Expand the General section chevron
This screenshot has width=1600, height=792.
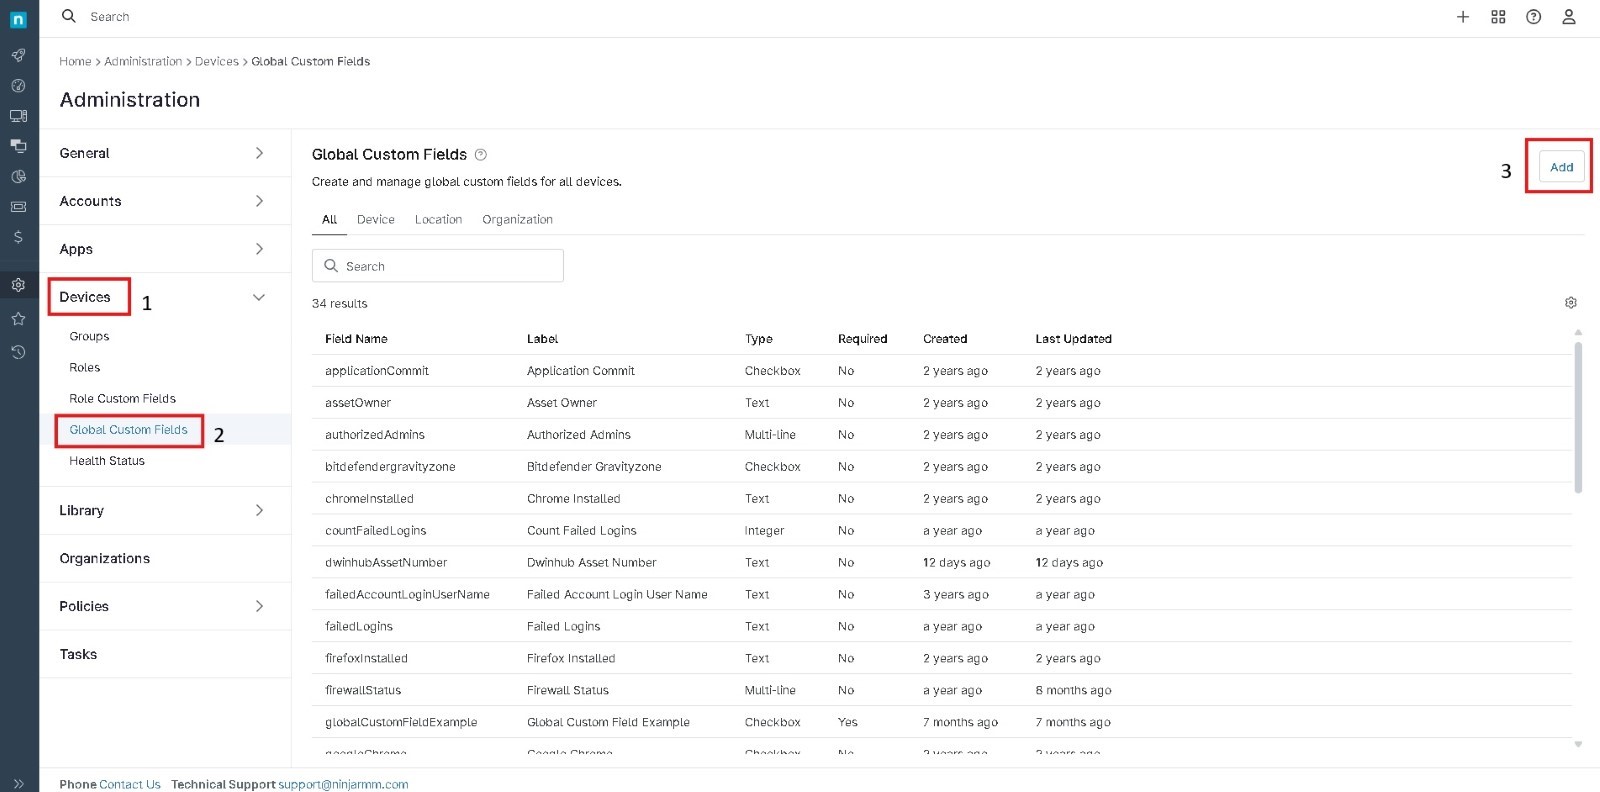click(x=259, y=153)
